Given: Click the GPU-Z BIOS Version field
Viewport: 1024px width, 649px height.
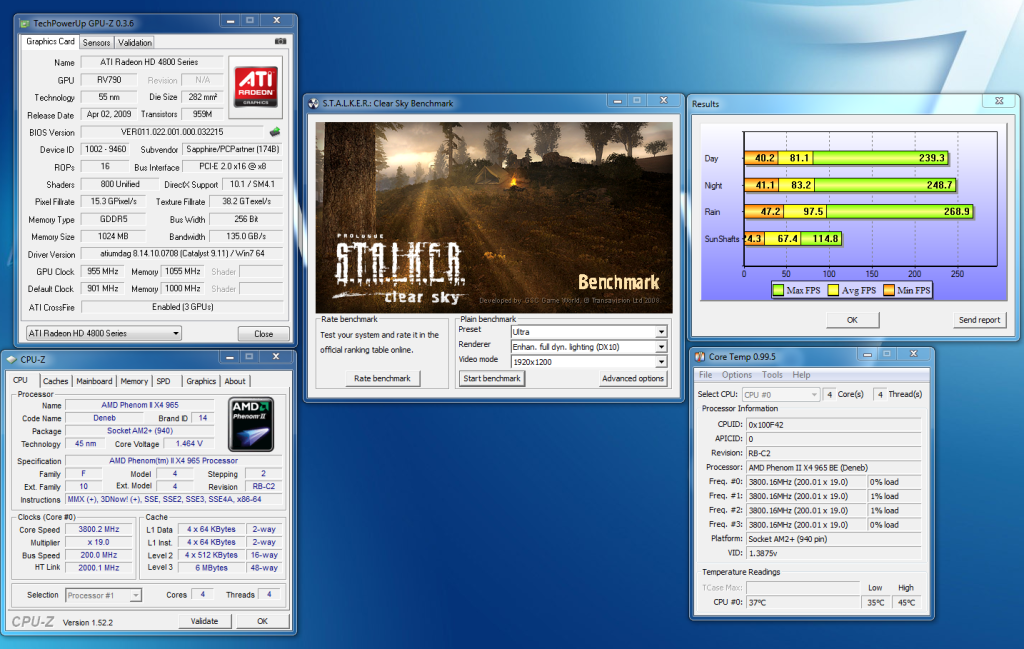Looking at the screenshot, I should 172,132.
